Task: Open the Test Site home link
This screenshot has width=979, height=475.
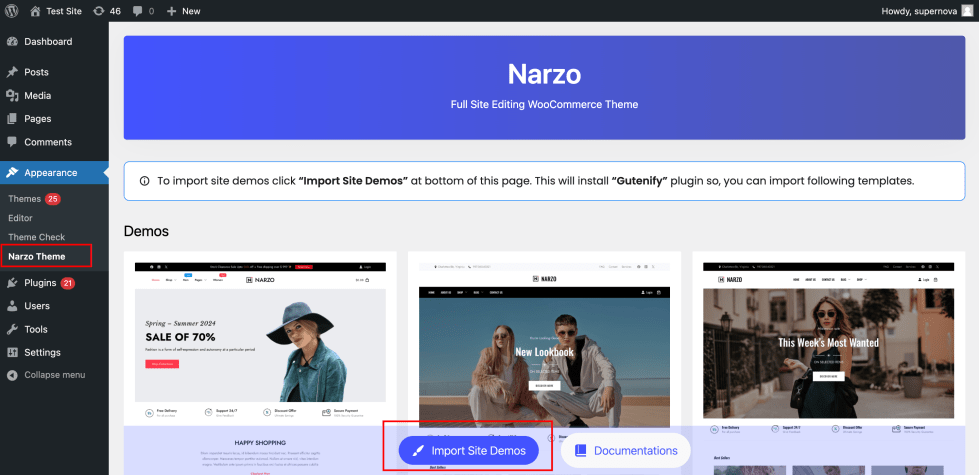Action: [x=56, y=11]
